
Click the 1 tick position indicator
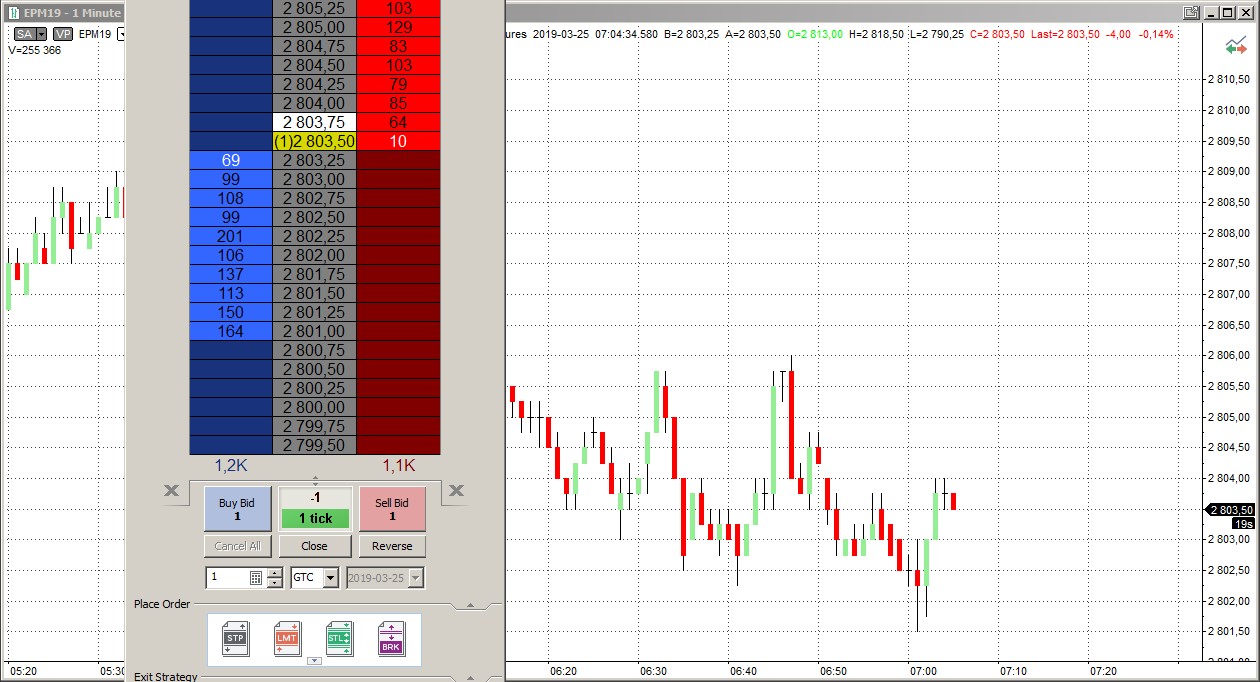pos(315,519)
